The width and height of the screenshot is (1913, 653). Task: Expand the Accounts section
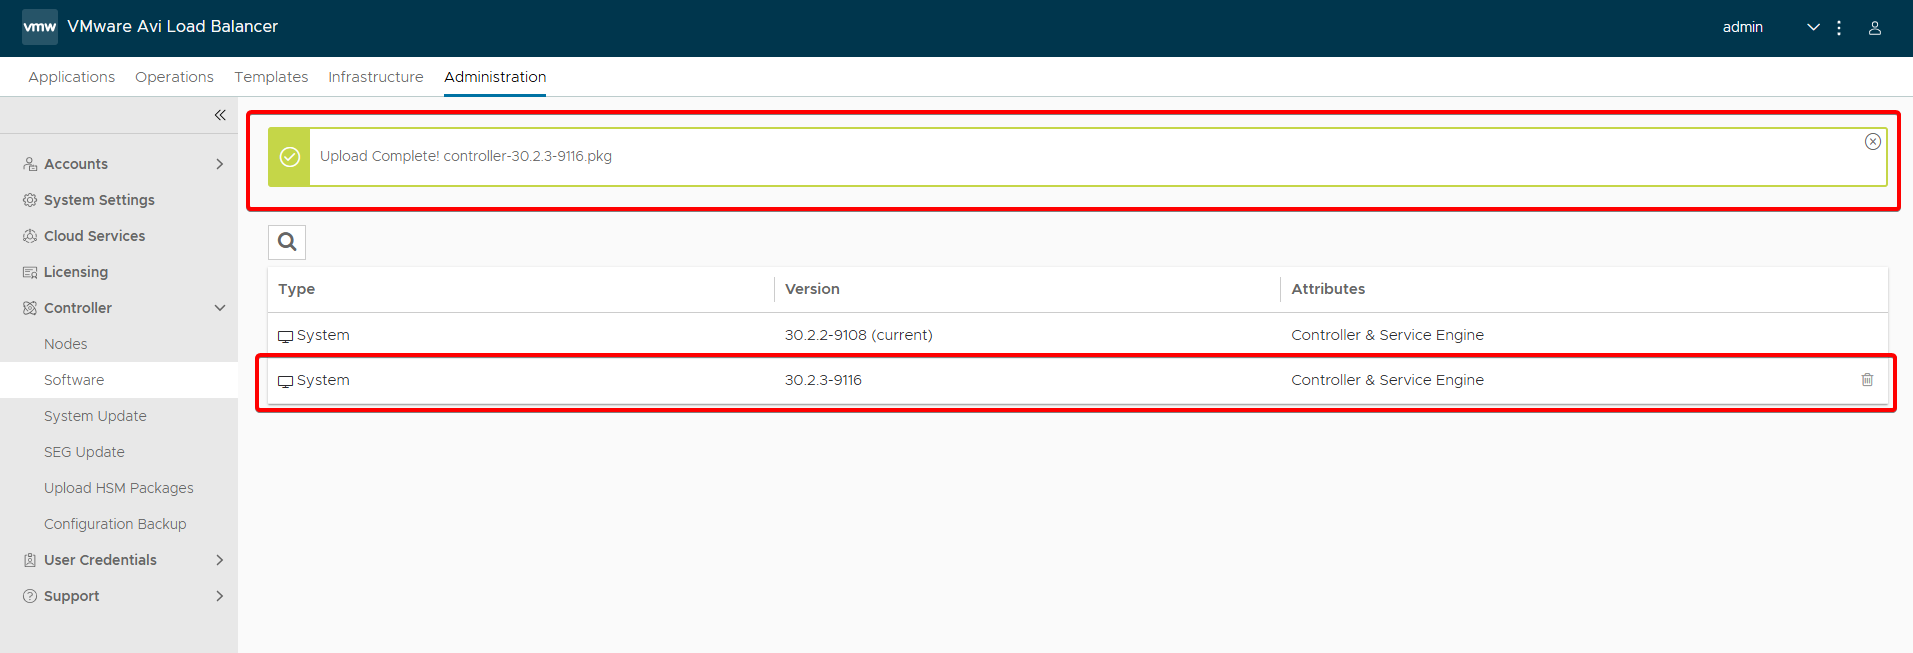tap(220, 164)
